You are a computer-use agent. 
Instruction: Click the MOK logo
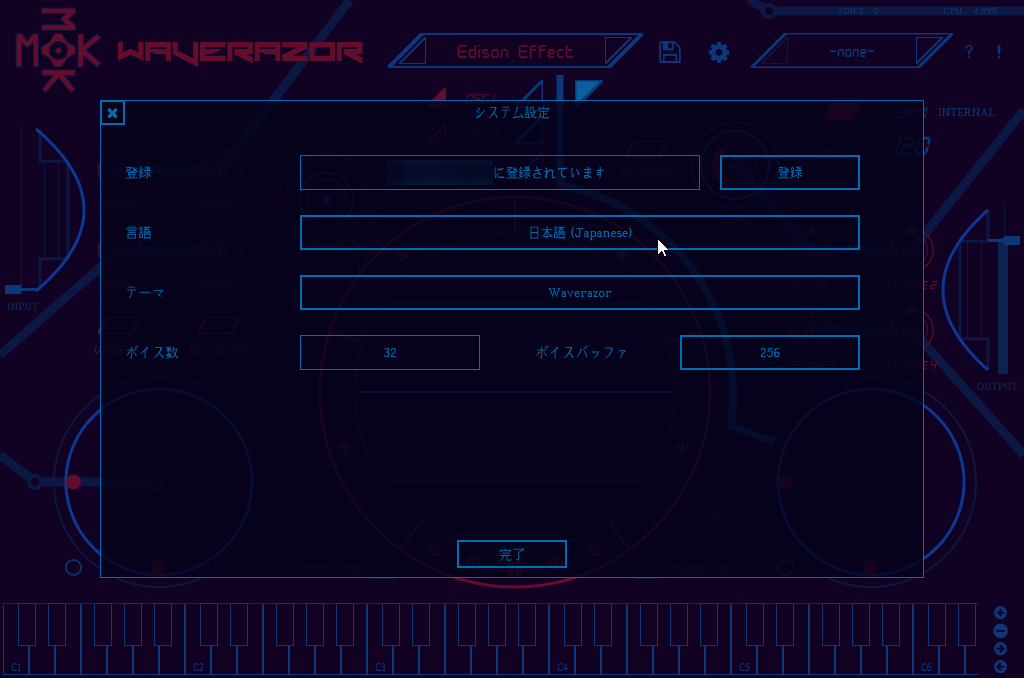58,50
